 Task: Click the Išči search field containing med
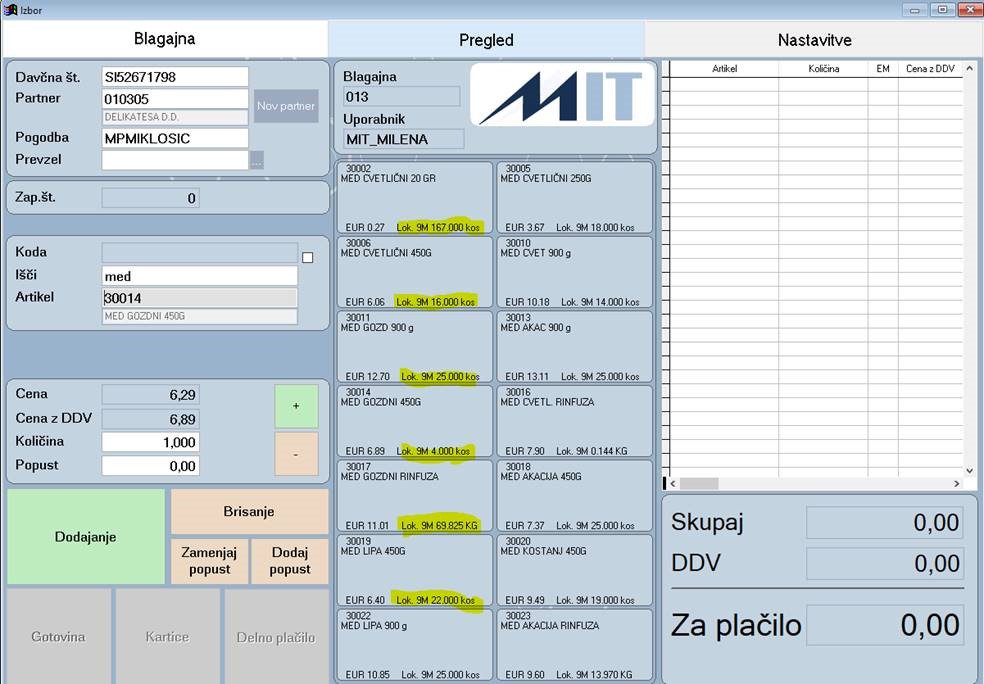pos(200,276)
